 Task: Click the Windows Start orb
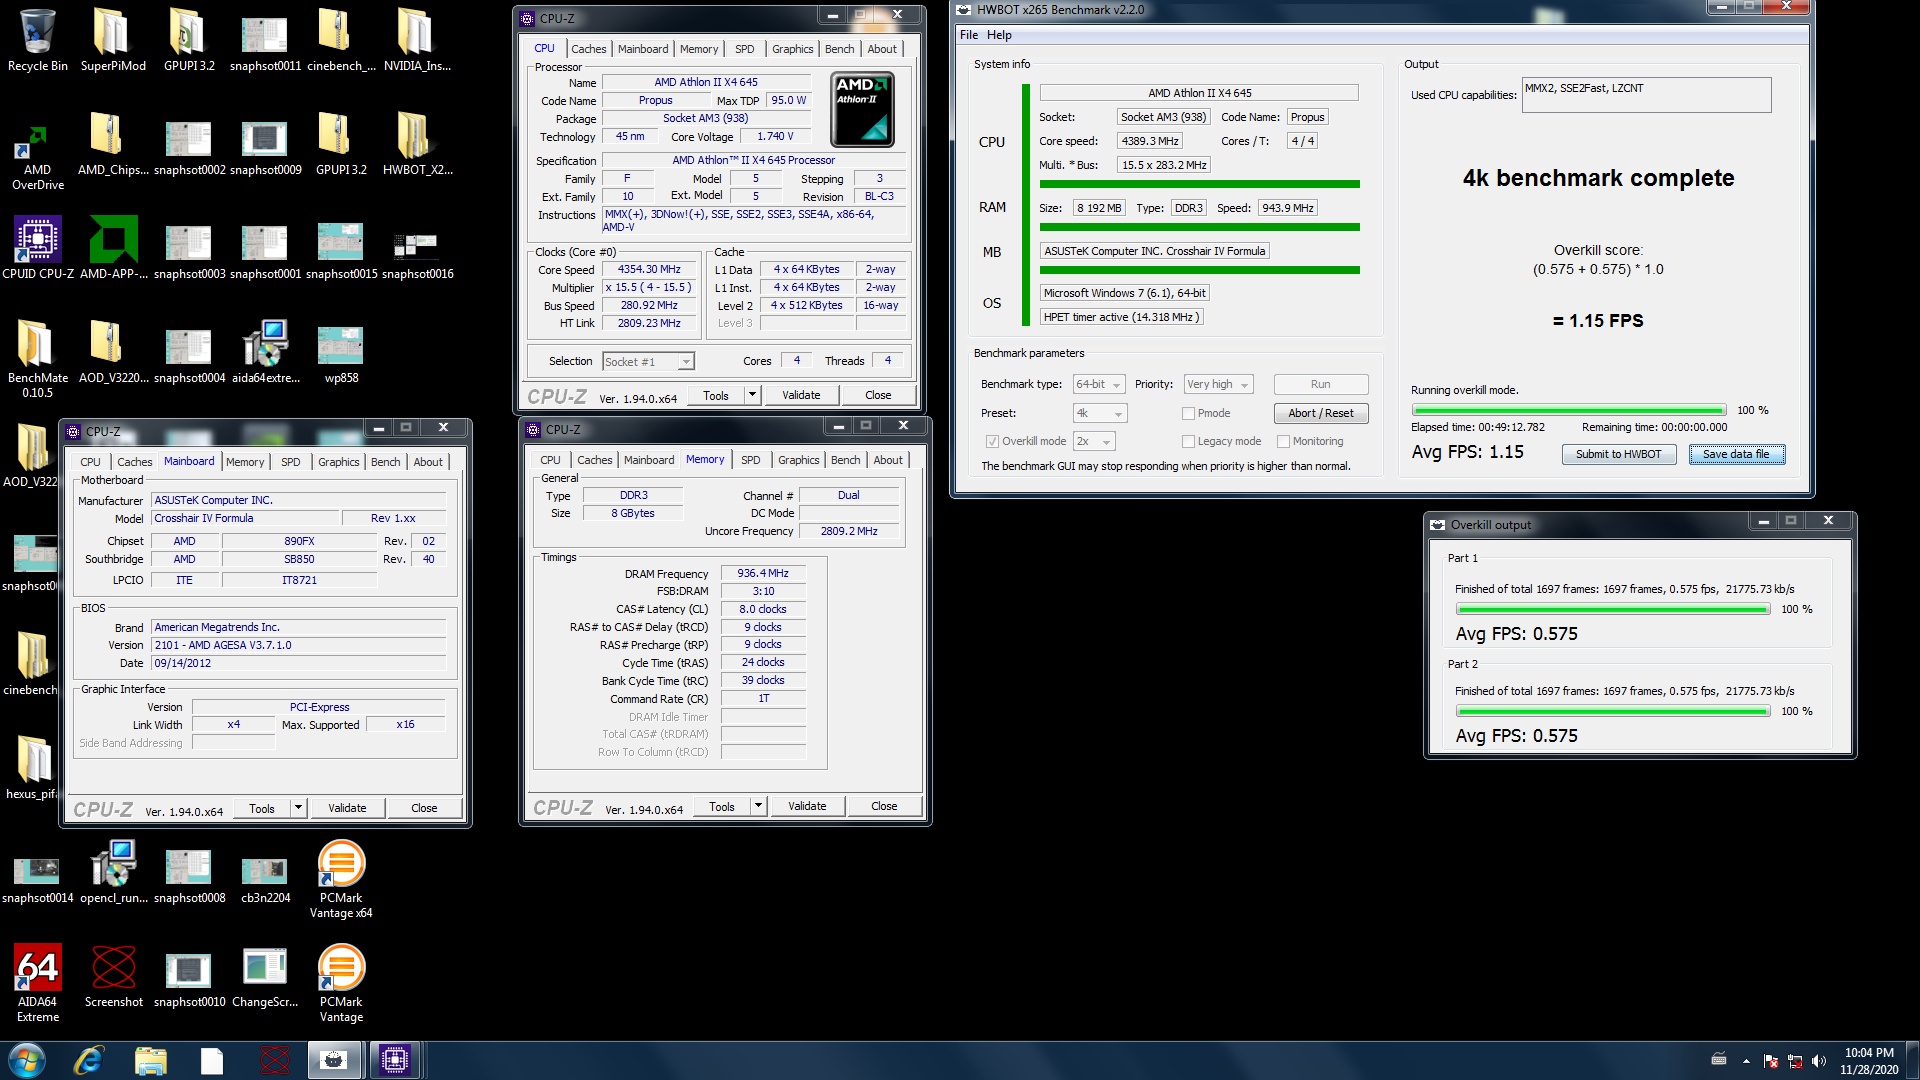[x=27, y=1060]
